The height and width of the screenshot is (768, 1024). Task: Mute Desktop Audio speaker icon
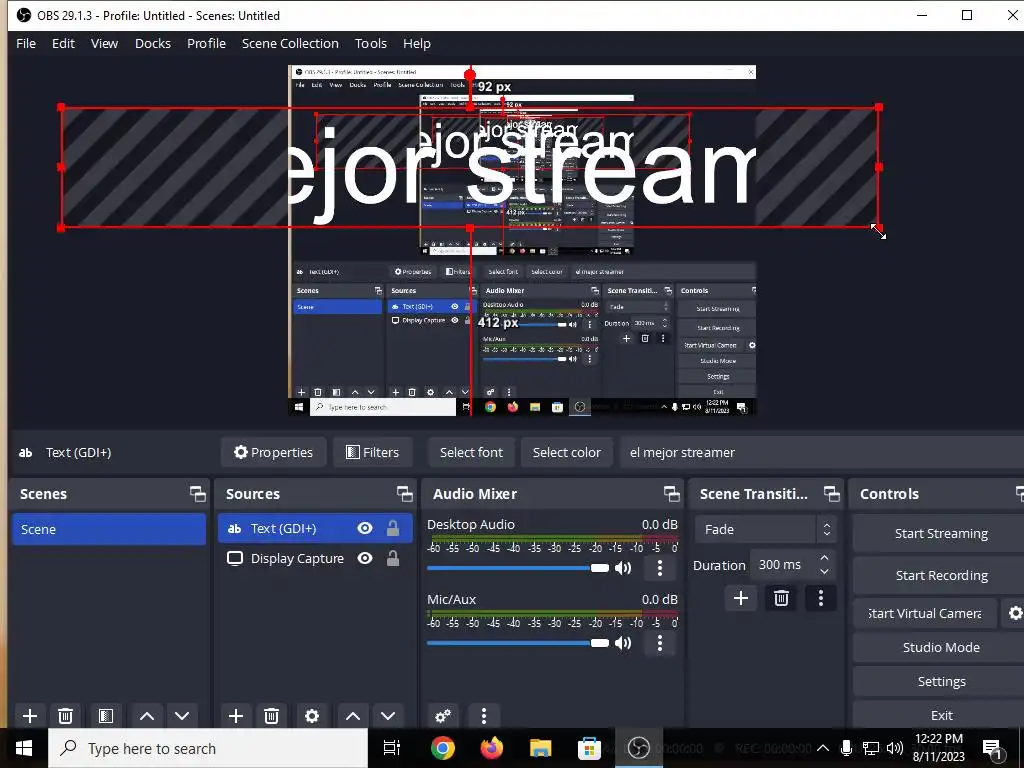[623, 568]
